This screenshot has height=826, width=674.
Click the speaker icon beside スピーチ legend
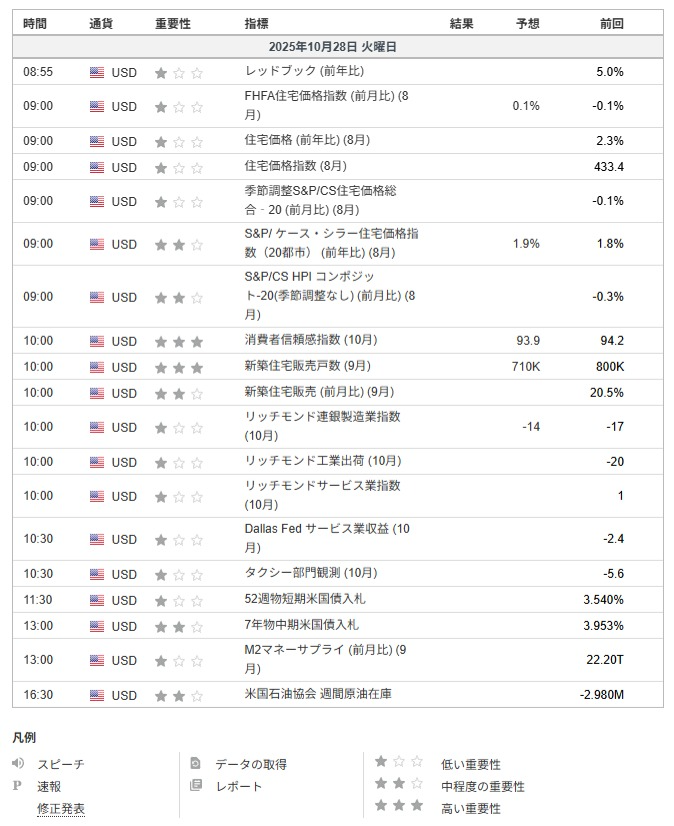click(18, 764)
